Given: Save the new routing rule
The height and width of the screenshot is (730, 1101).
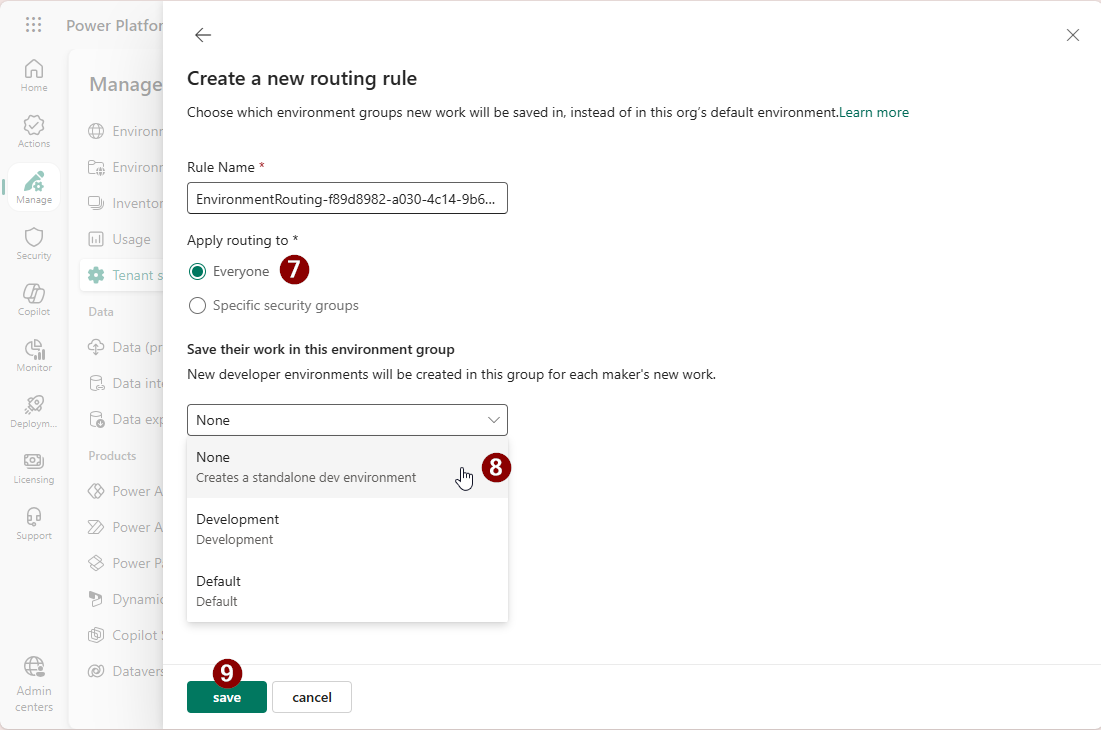Looking at the screenshot, I should coord(226,697).
